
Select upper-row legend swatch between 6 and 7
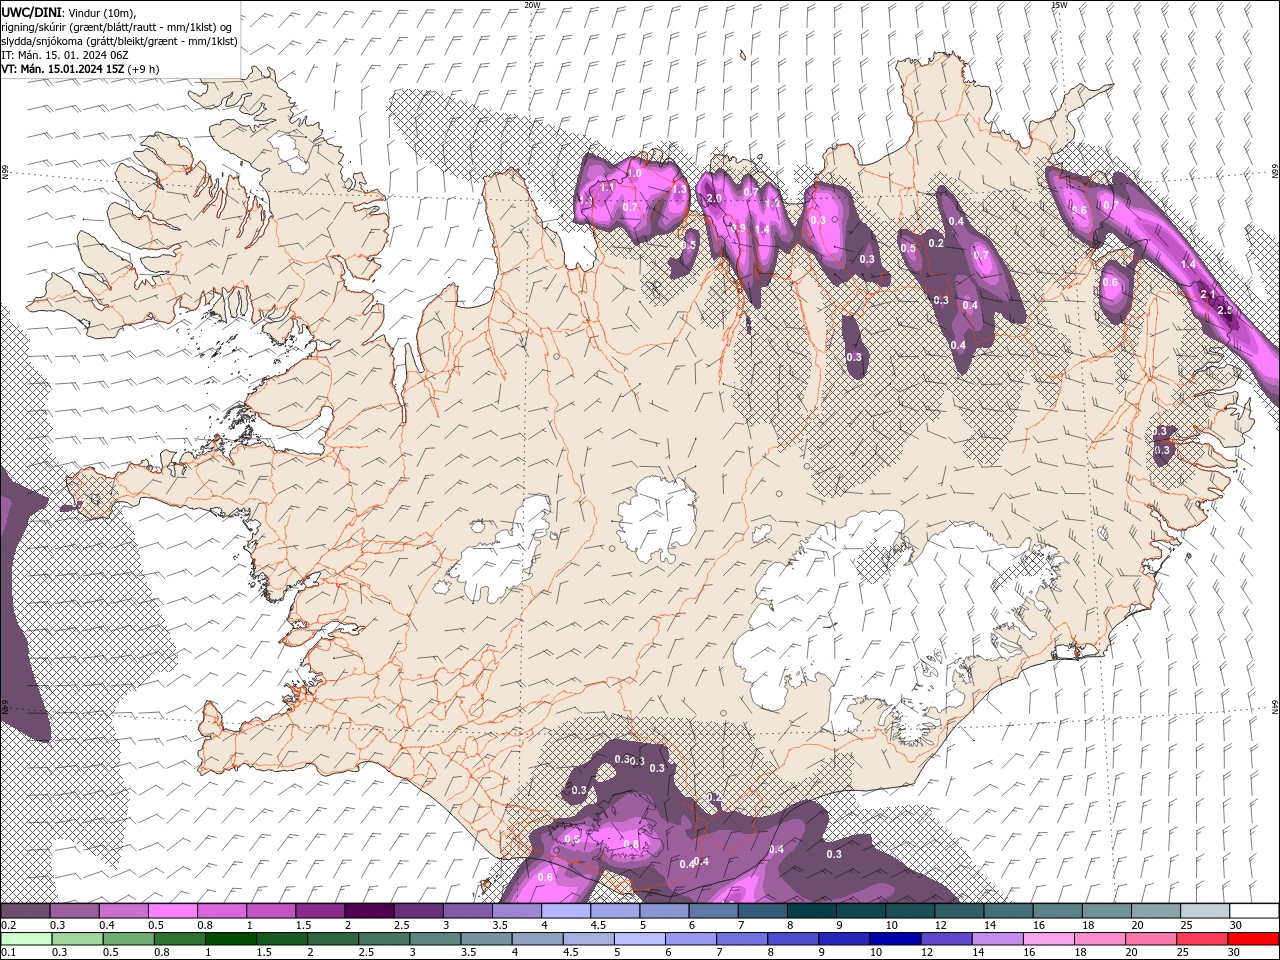click(x=712, y=911)
